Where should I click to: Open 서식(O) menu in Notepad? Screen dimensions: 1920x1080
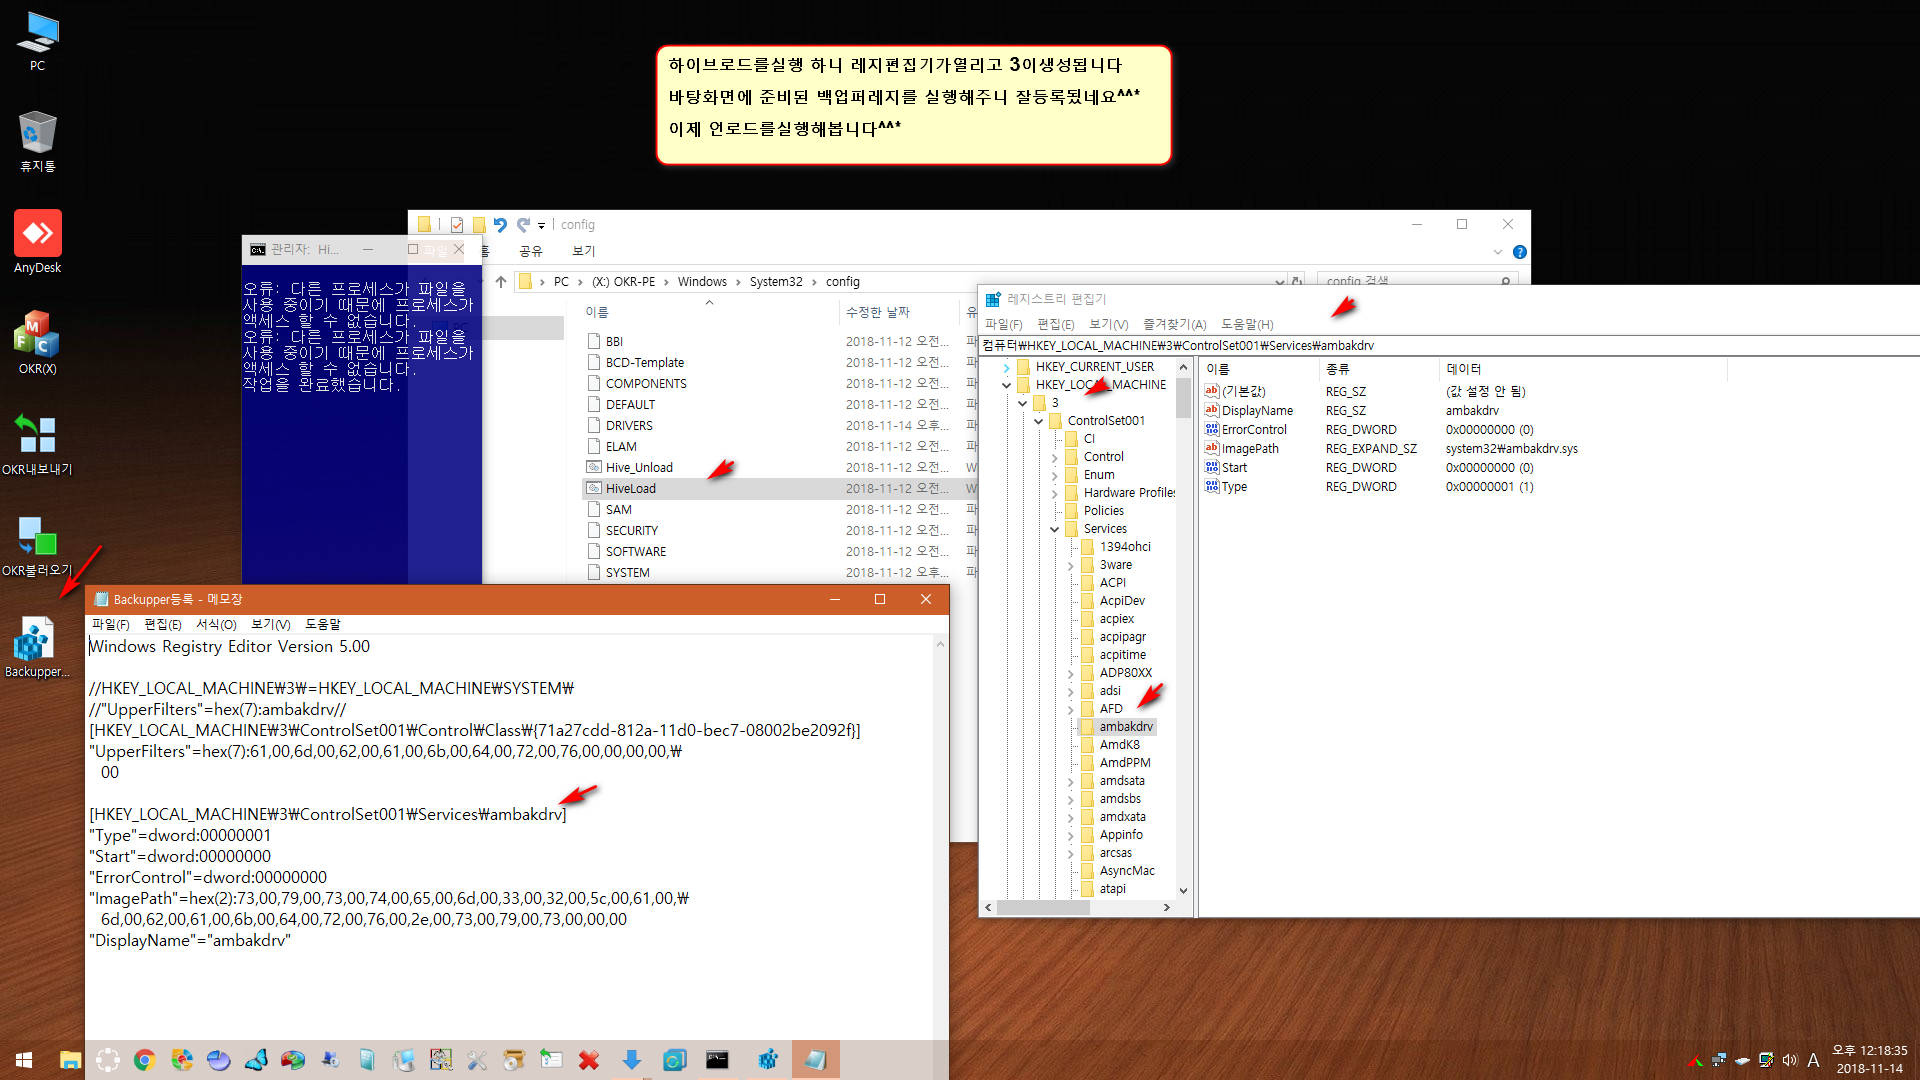(216, 624)
